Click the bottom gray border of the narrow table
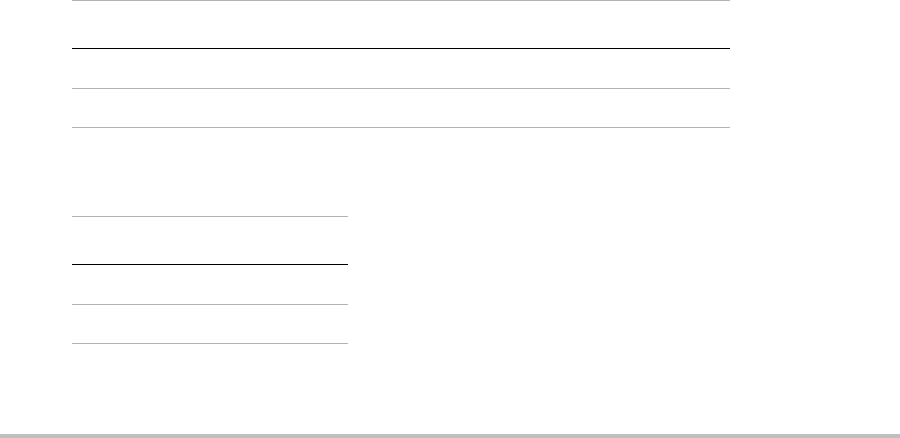Screen dimensions: 900x438 coord(210,343)
